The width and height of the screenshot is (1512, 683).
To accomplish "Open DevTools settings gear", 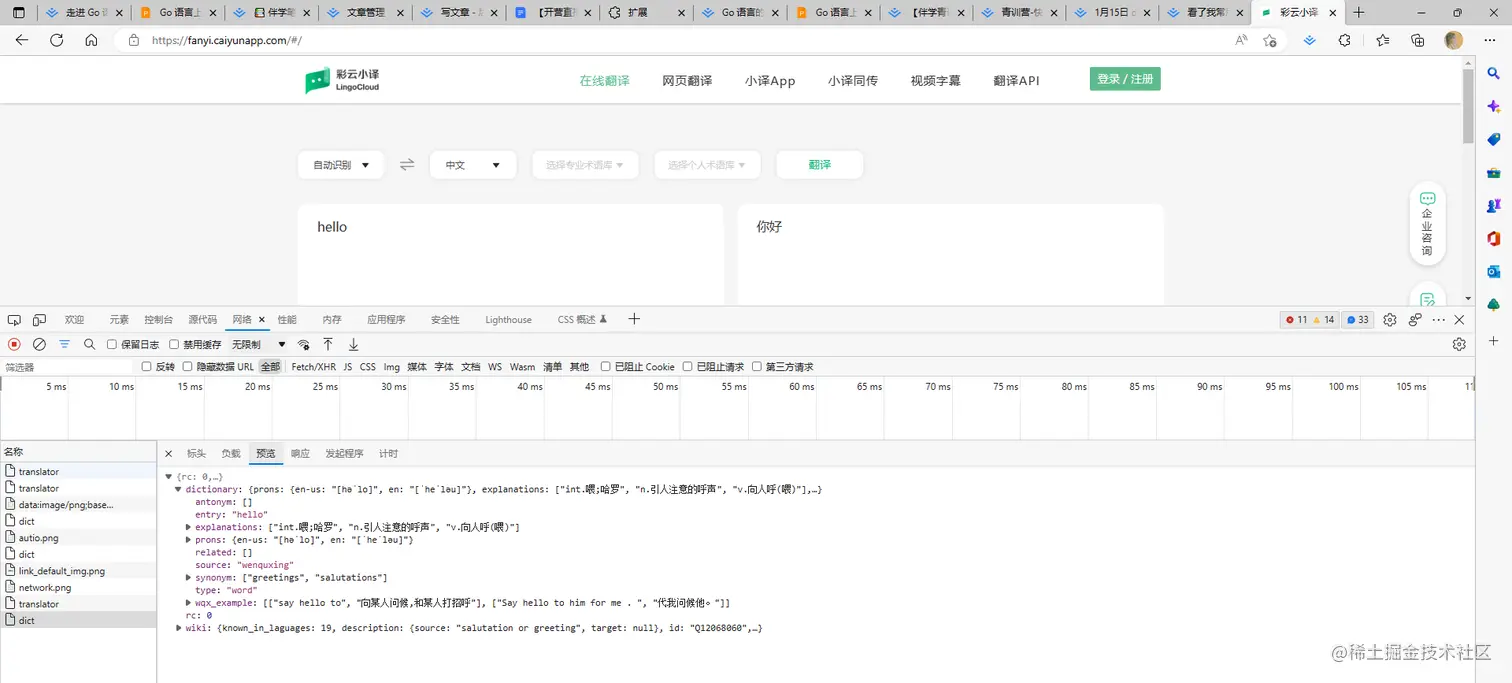I will point(1390,320).
